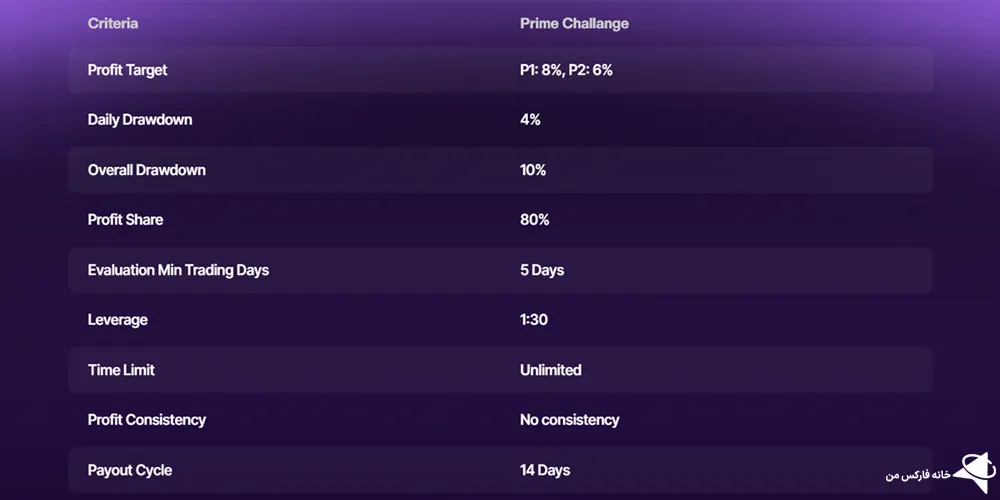Select the Prime Challange column header
Viewport: 1000px width, 500px height.
tap(574, 23)
